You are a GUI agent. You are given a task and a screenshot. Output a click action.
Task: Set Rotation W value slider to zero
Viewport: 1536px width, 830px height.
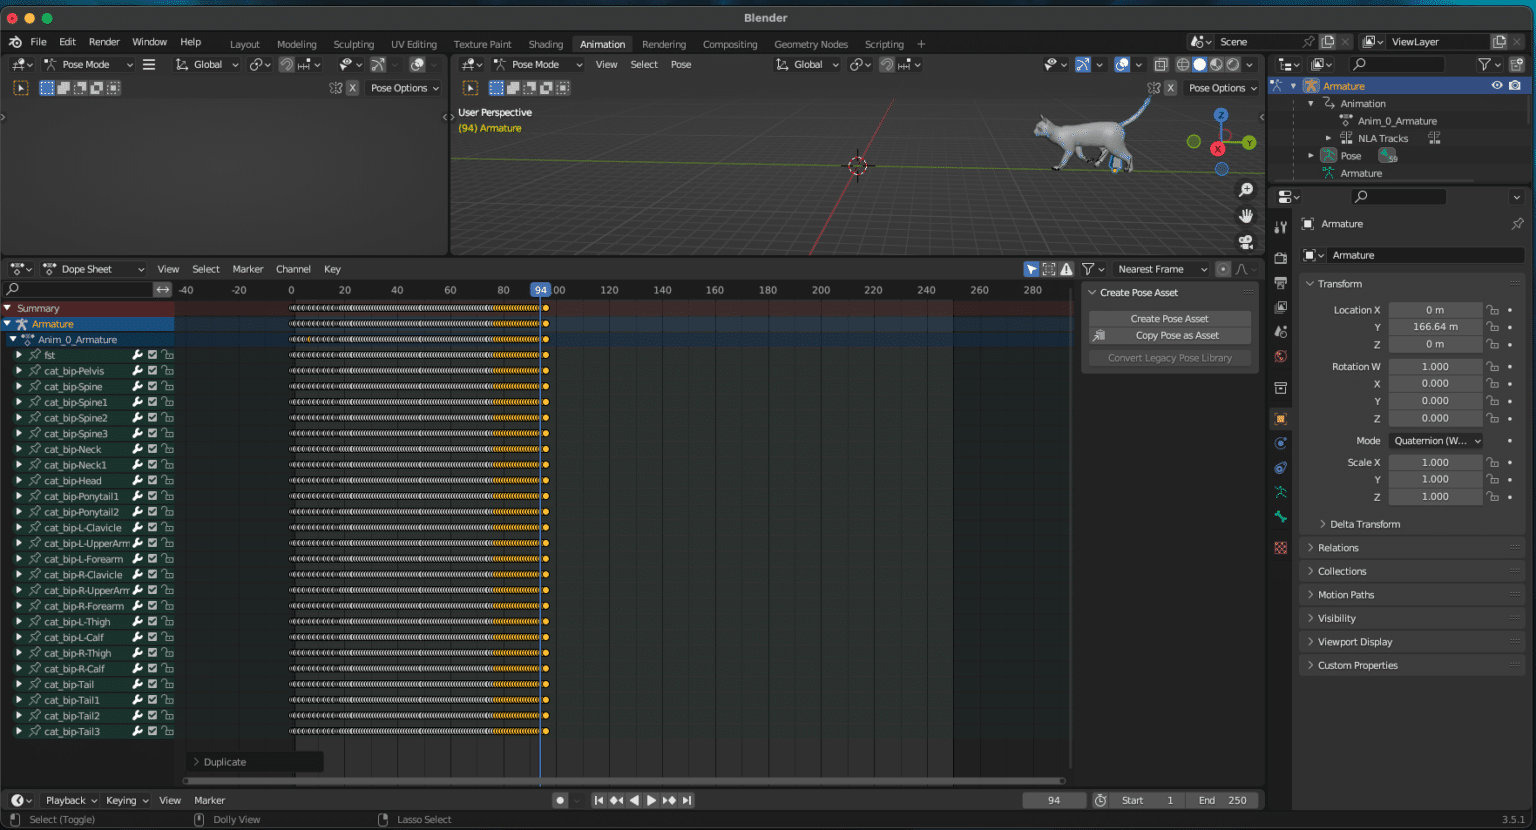[1436, 366]
